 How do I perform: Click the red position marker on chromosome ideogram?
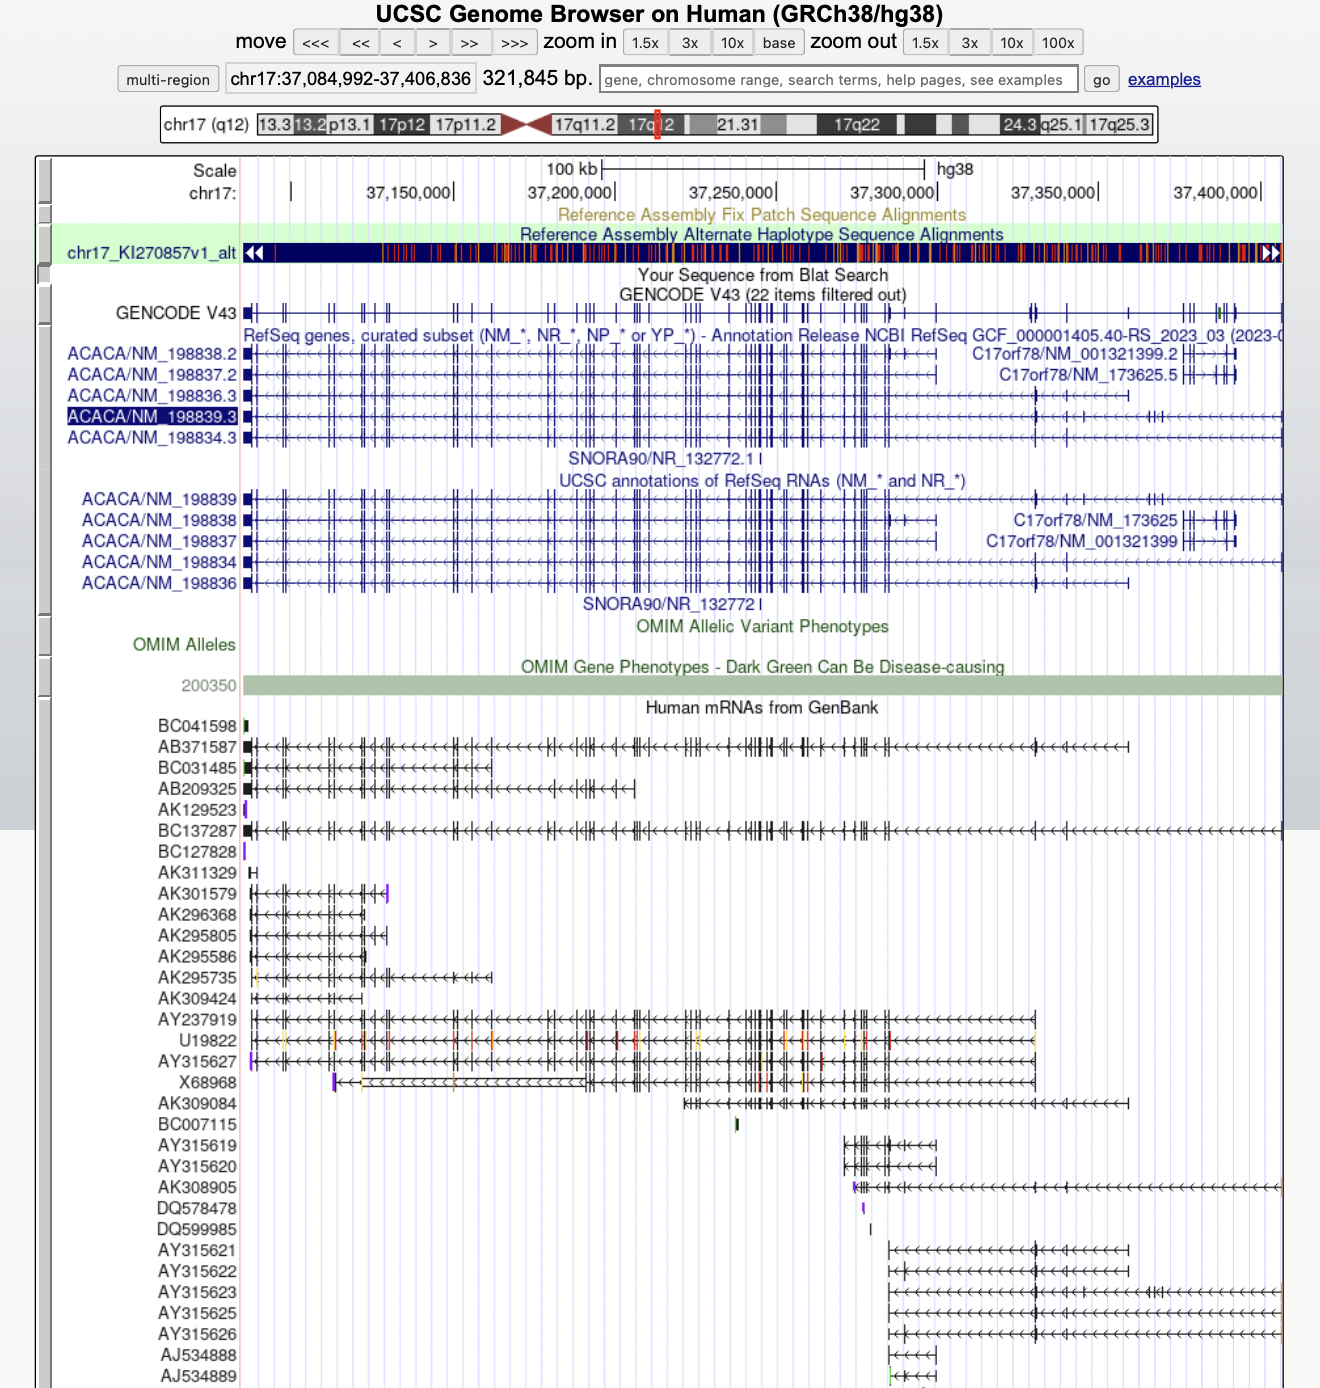pos(657,124)
